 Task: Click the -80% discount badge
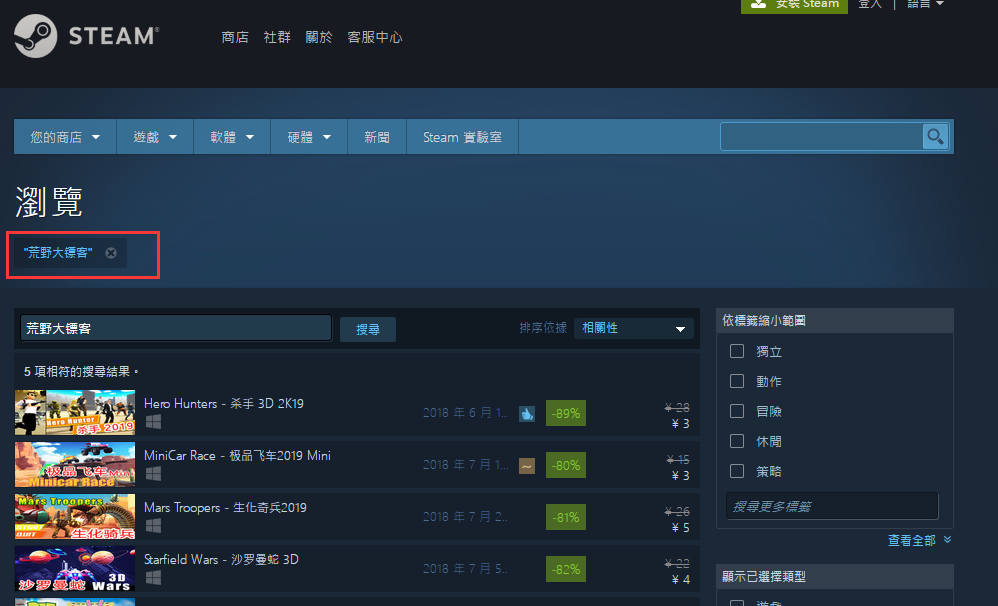tap(566, 465)
